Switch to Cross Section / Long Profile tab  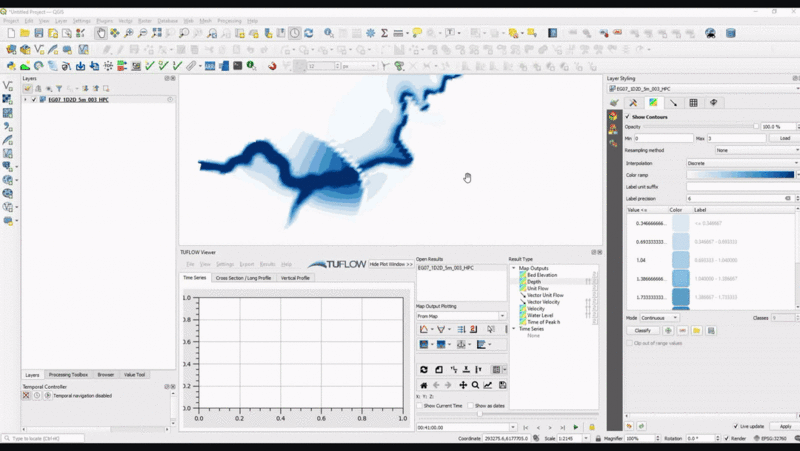pos(243,278)
